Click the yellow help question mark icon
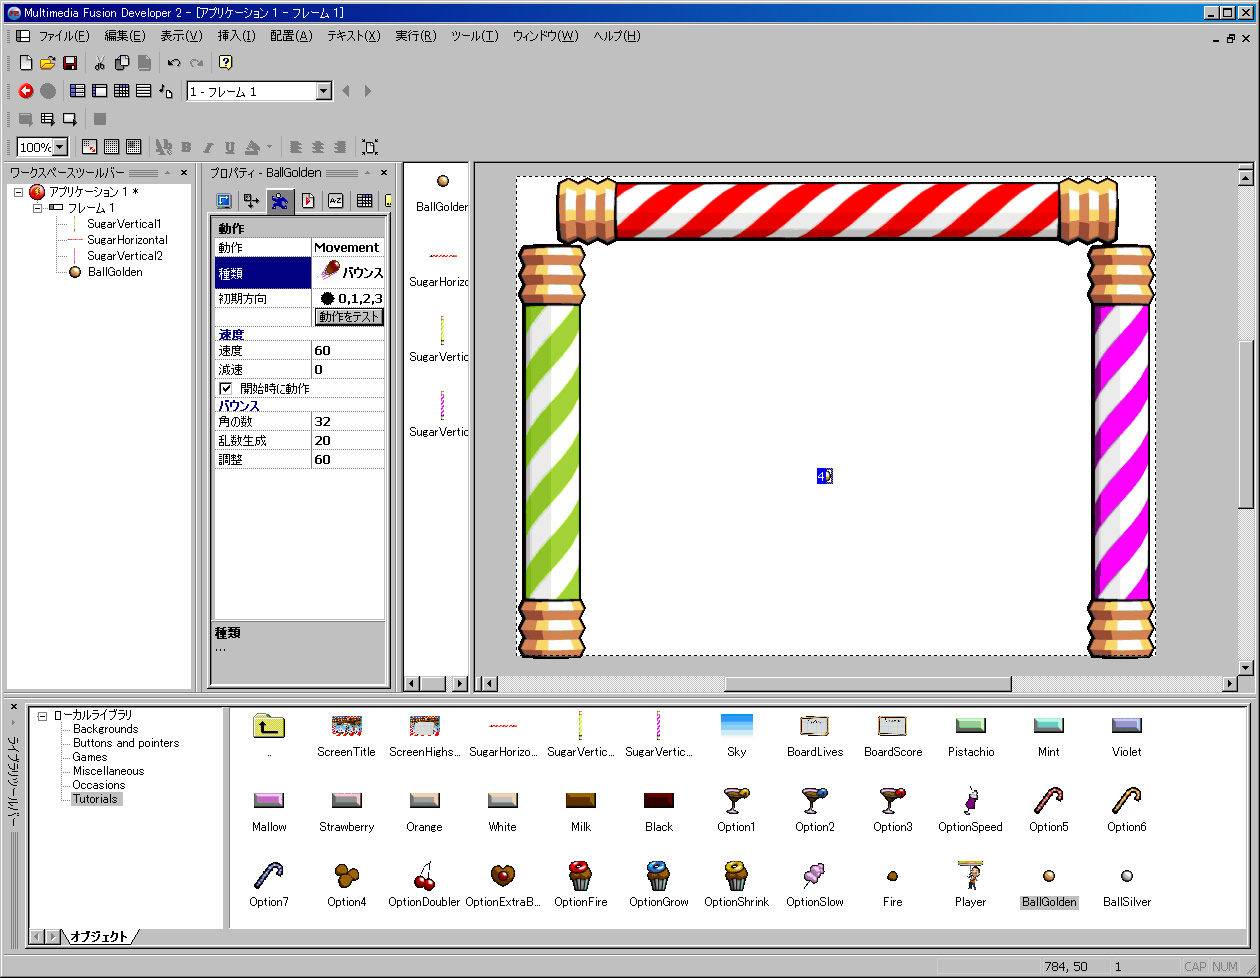Viewport: 1260px width, 978px height. [x=226, y=63]
